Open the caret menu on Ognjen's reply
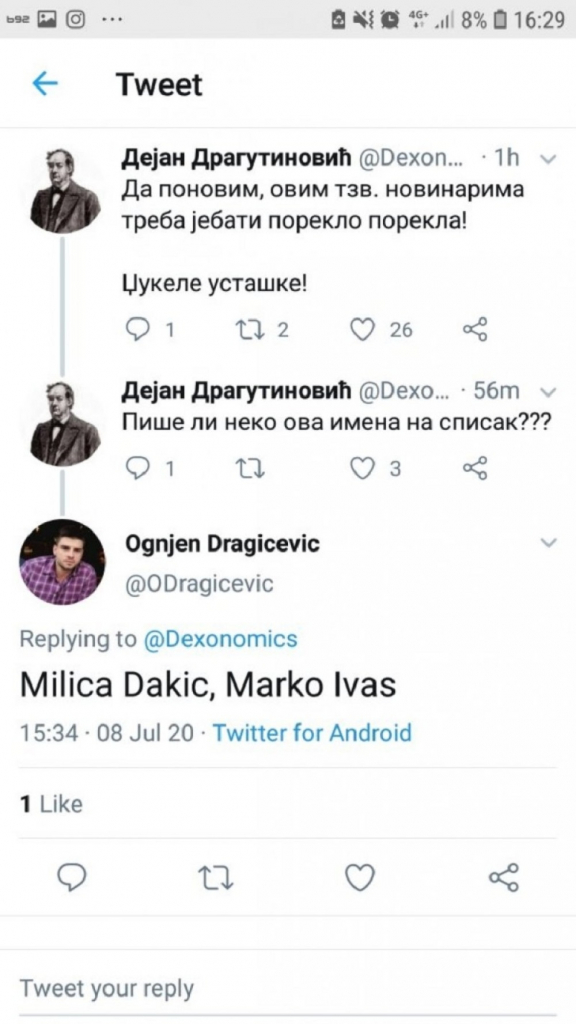The height and width of the screenshot is (1024, 576). (x=547, y=543)
